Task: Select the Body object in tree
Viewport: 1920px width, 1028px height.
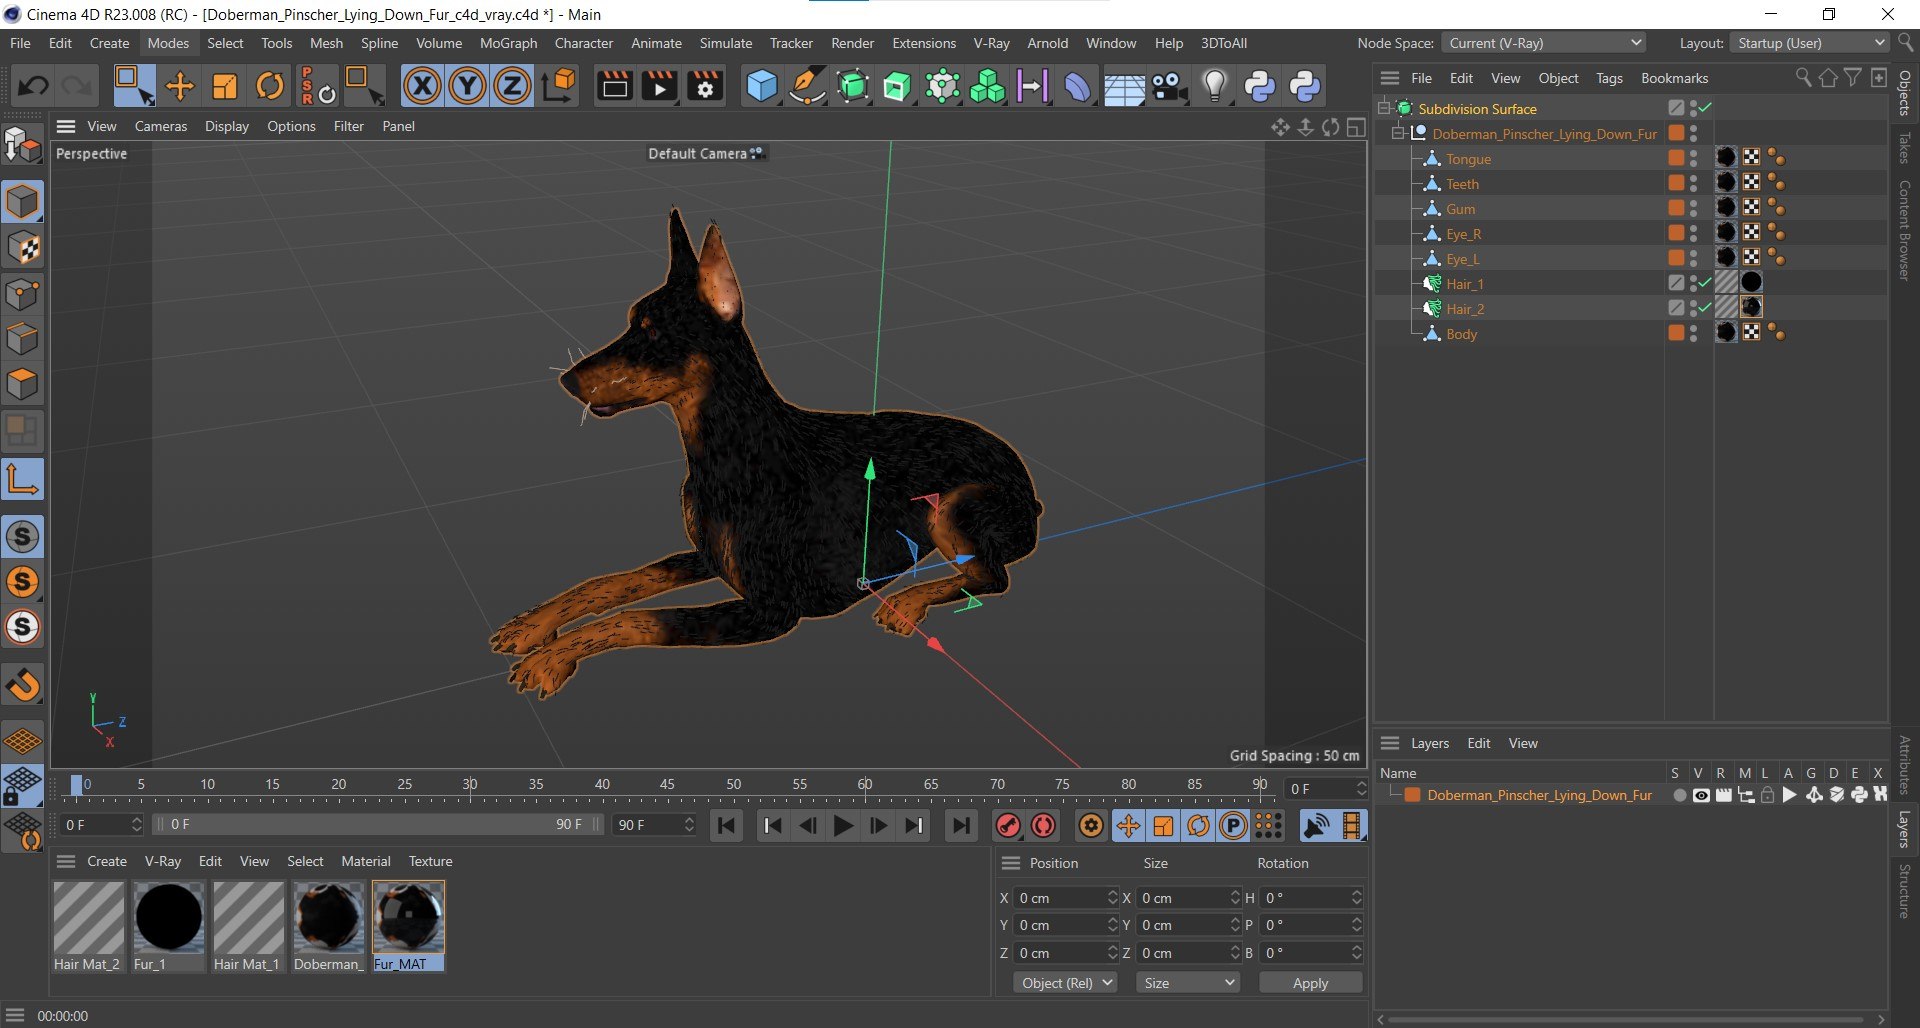Action: pyautogui.click(x=1461, y=334)
